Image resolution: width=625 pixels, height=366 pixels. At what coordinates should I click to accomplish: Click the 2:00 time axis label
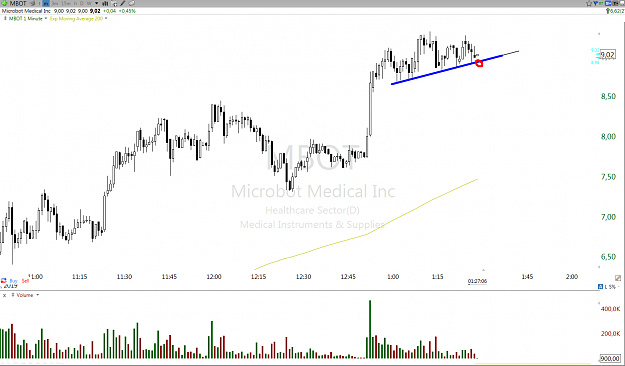pos(572,277)
